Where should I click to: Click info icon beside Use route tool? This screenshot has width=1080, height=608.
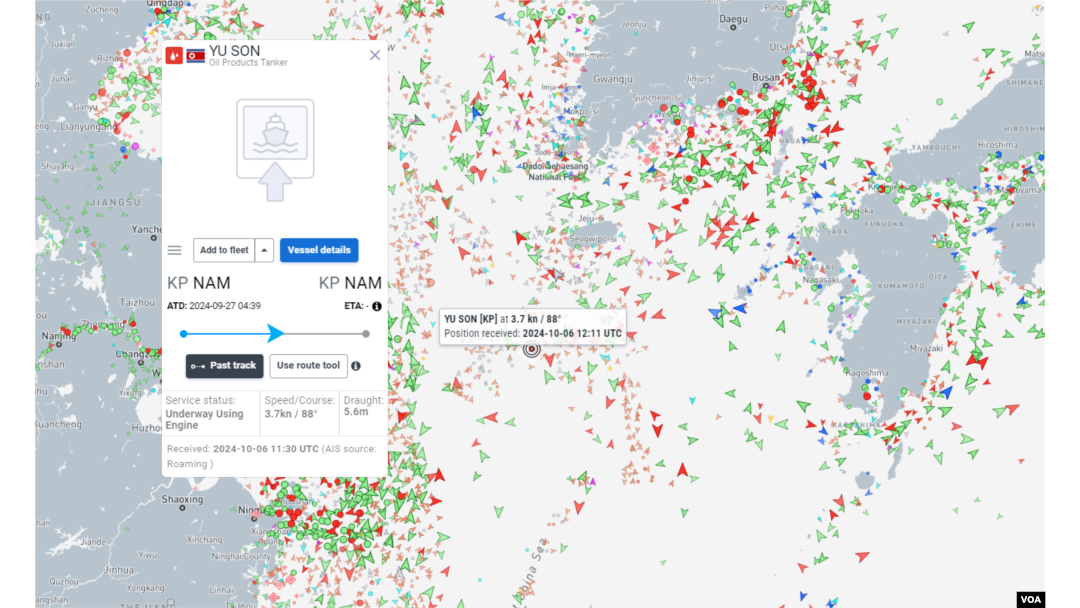[x=356, y=366]
